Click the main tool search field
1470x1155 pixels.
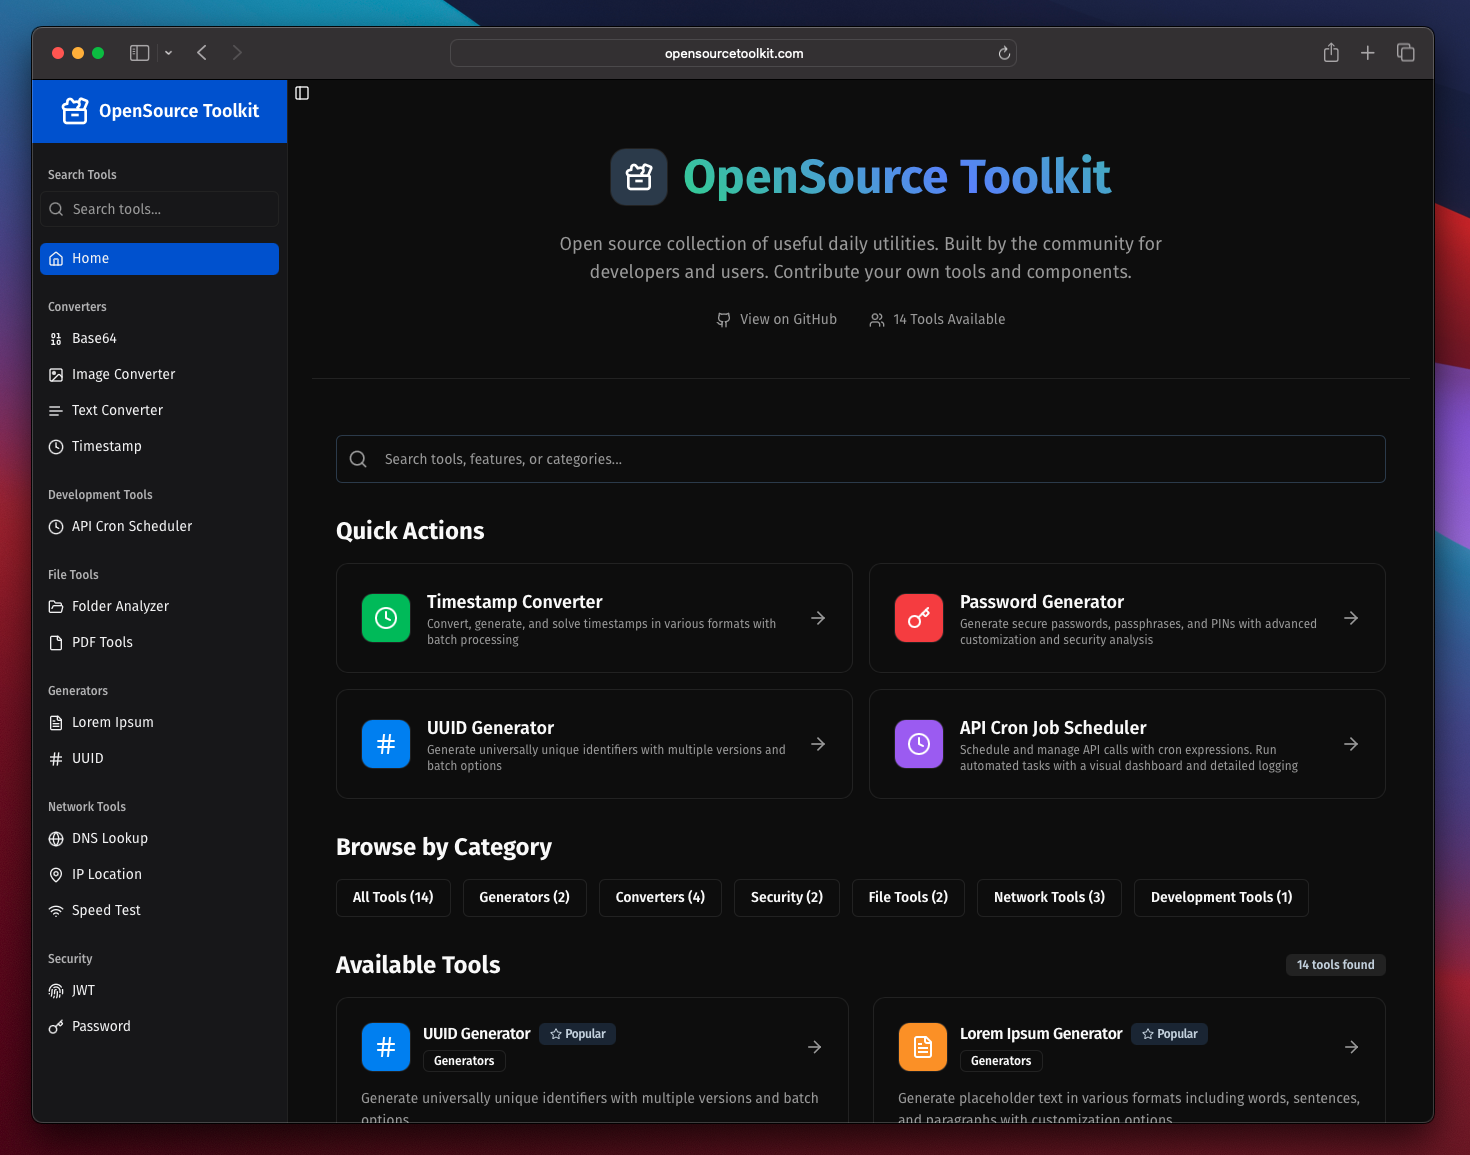(860, 459)
